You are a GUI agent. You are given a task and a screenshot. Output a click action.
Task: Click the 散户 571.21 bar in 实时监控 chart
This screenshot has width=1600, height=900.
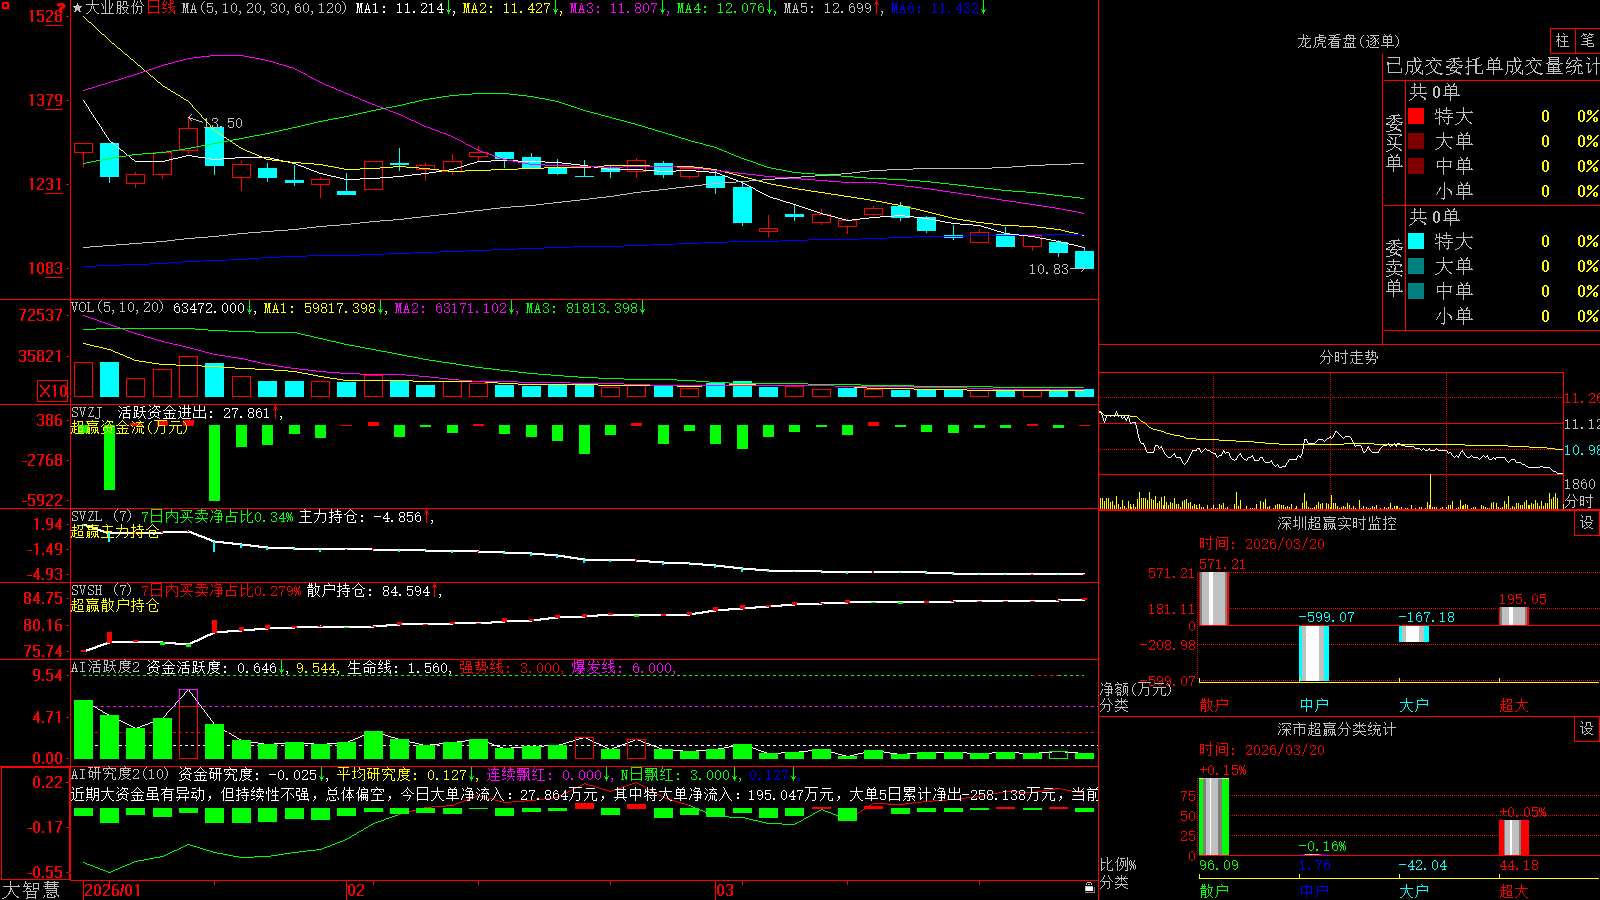[x=1214, y=598]
